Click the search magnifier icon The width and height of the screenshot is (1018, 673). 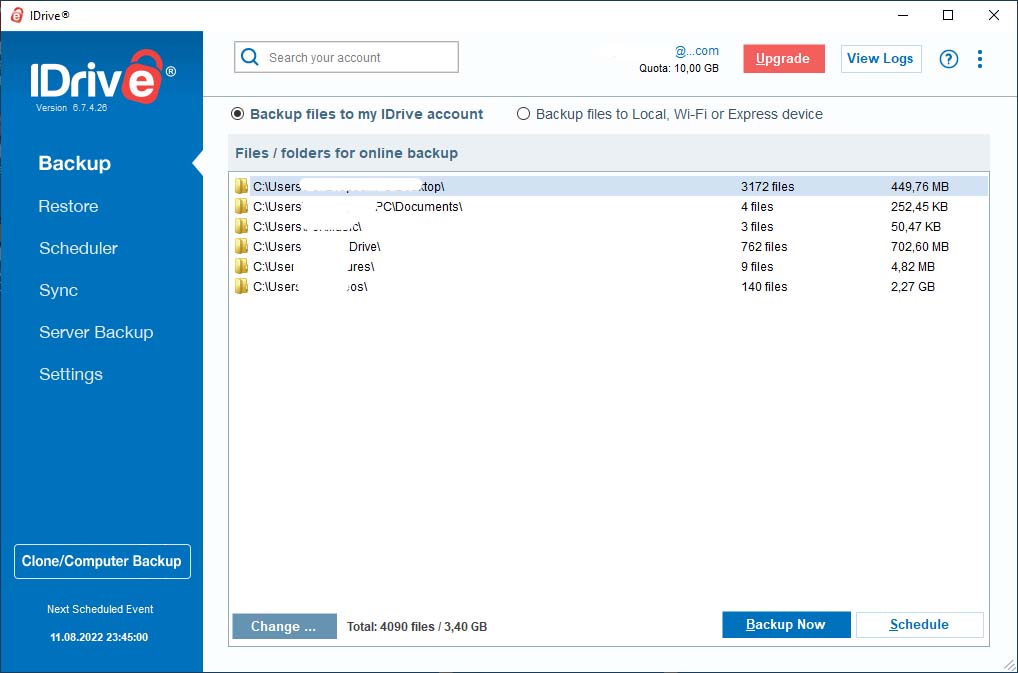(250, 57)
